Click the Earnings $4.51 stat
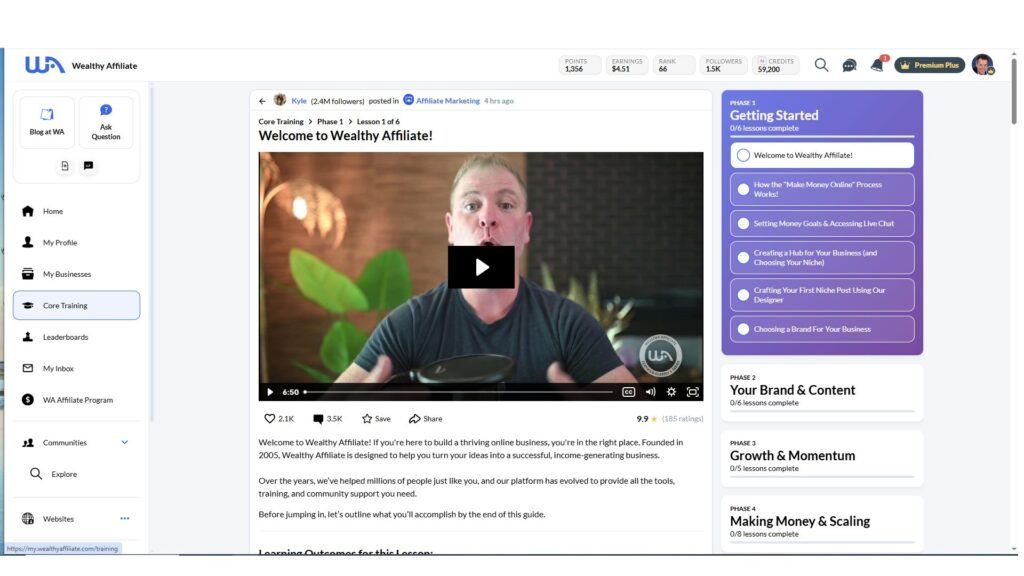1024x576 pixels. (x=627, y=65)
